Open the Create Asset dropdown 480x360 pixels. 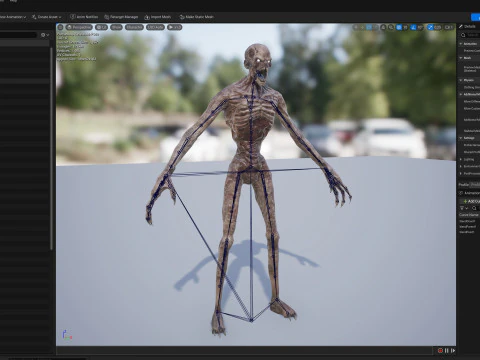click(47, 17)
